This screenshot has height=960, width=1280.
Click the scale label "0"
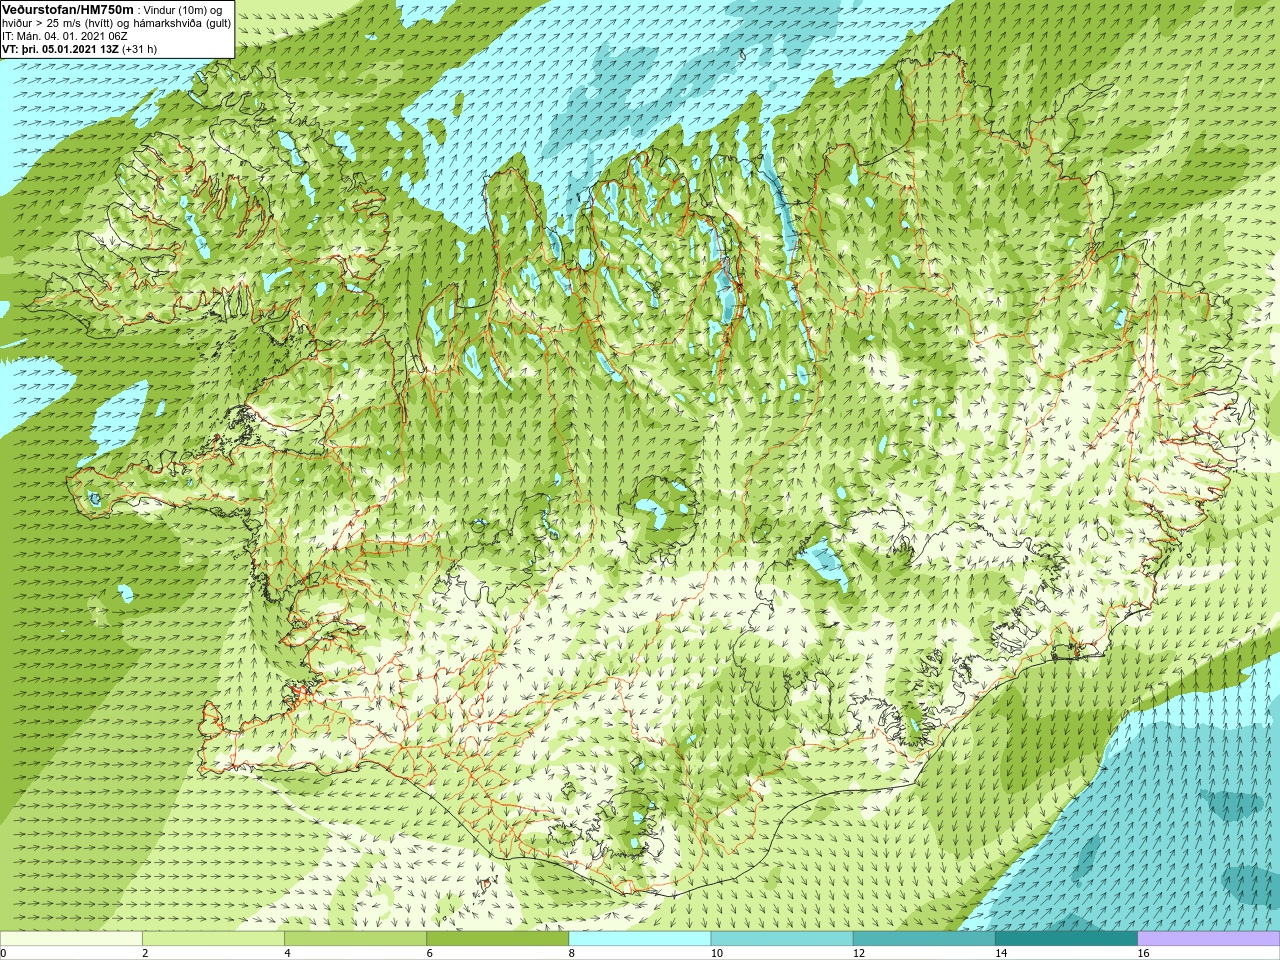click(x=3, y=953)
